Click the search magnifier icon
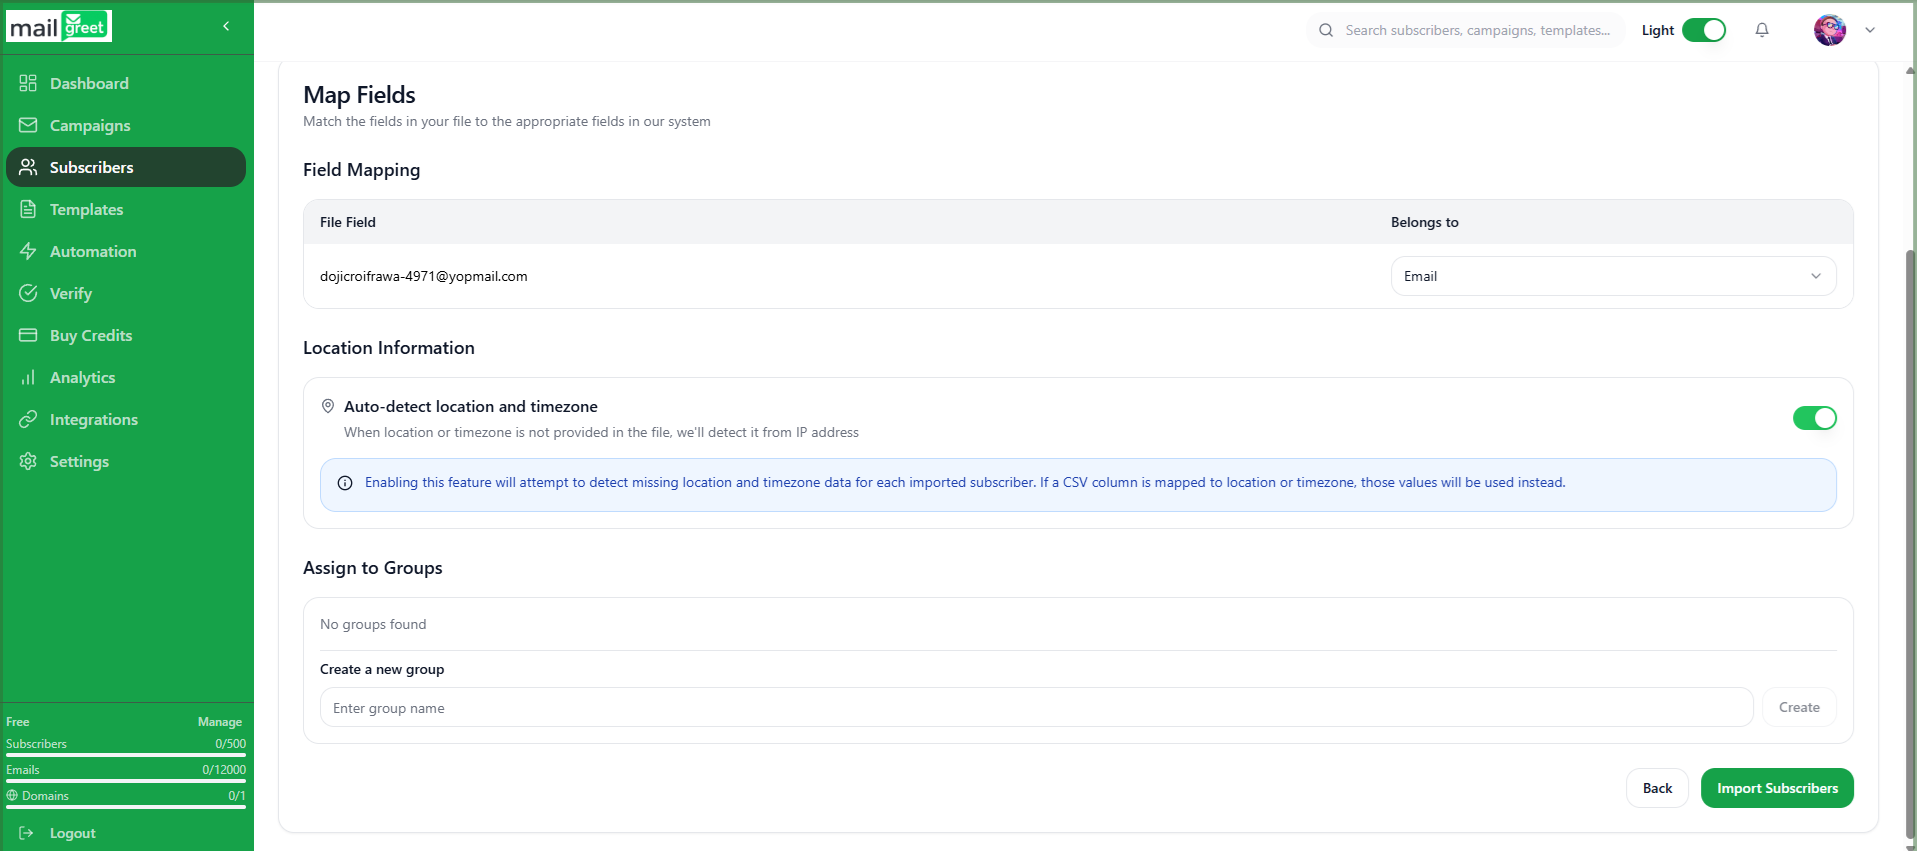Viewport: 1917px width, 851px height. (1326, 30)
